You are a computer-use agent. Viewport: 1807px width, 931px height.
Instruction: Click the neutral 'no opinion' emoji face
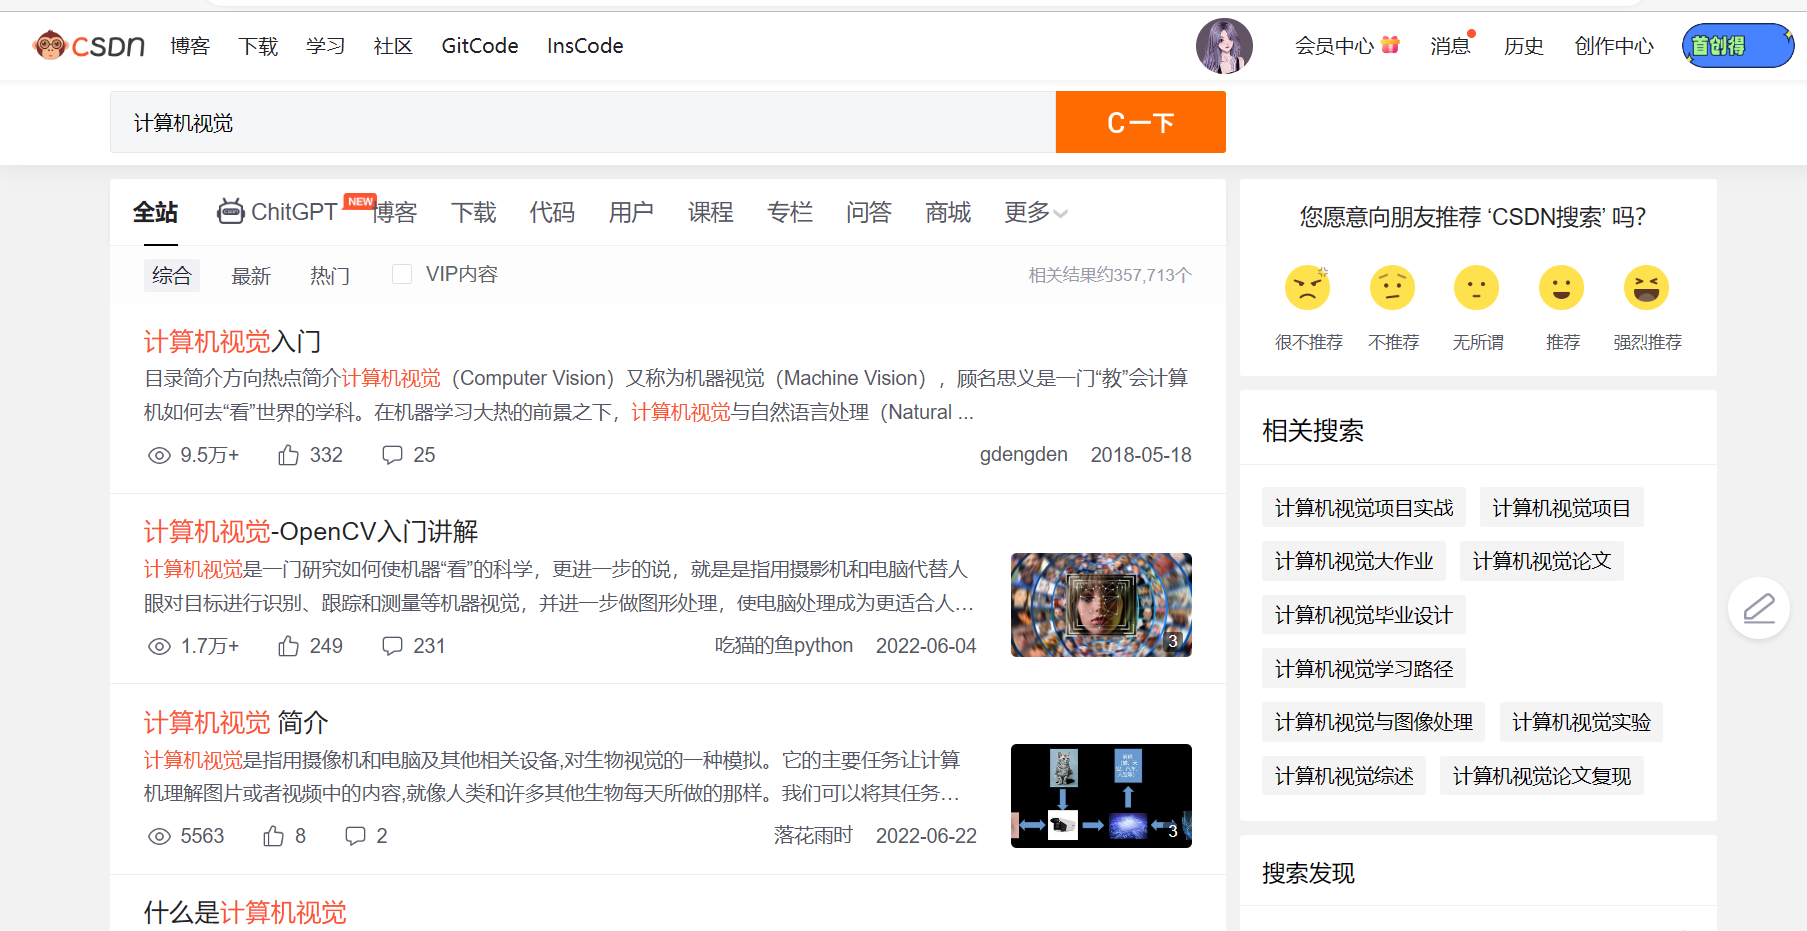click(x=1476, y=288)
